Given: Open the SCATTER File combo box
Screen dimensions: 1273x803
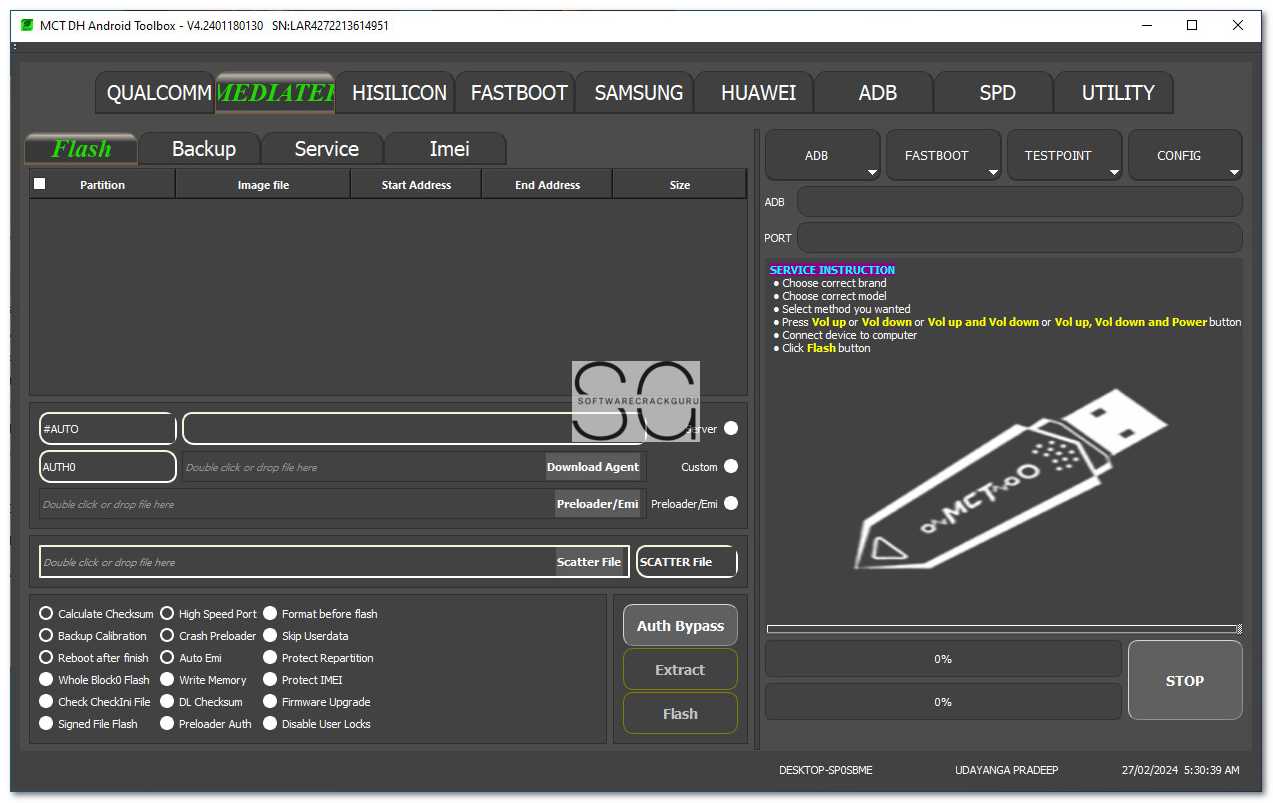Looking at the screenshot, I should 687,562.
